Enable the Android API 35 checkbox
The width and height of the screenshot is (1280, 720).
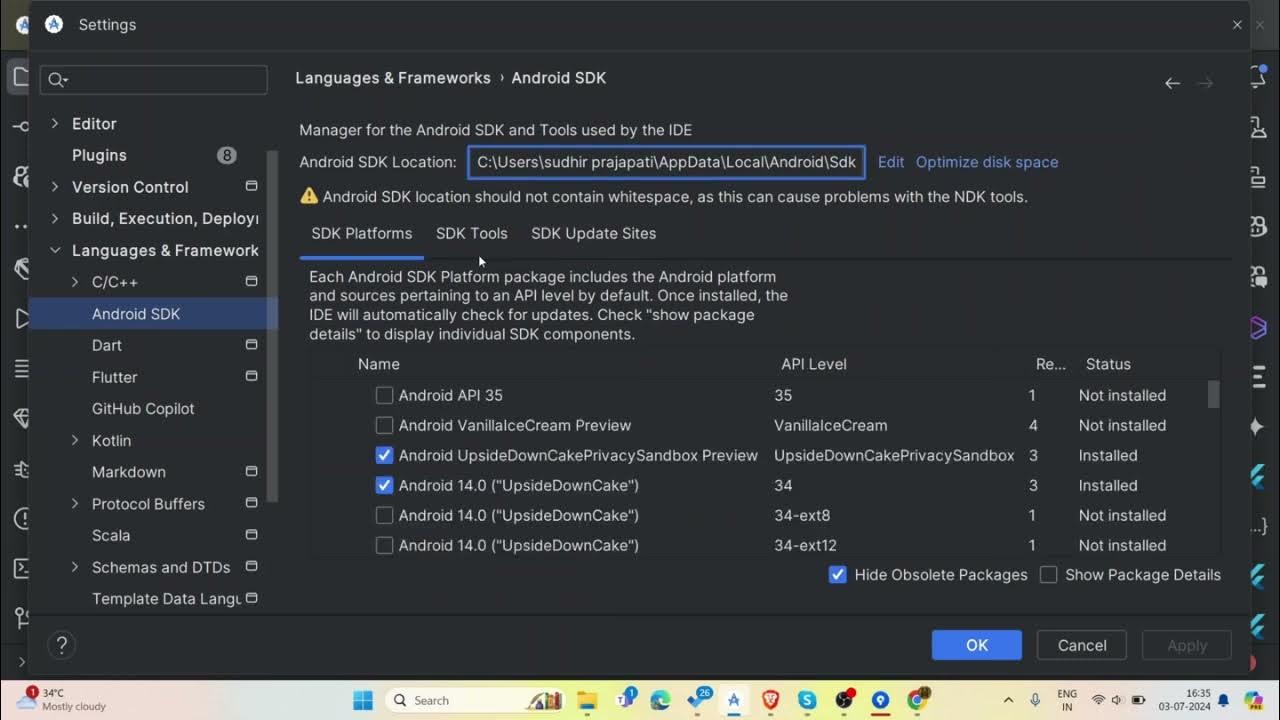click(384, 395)
